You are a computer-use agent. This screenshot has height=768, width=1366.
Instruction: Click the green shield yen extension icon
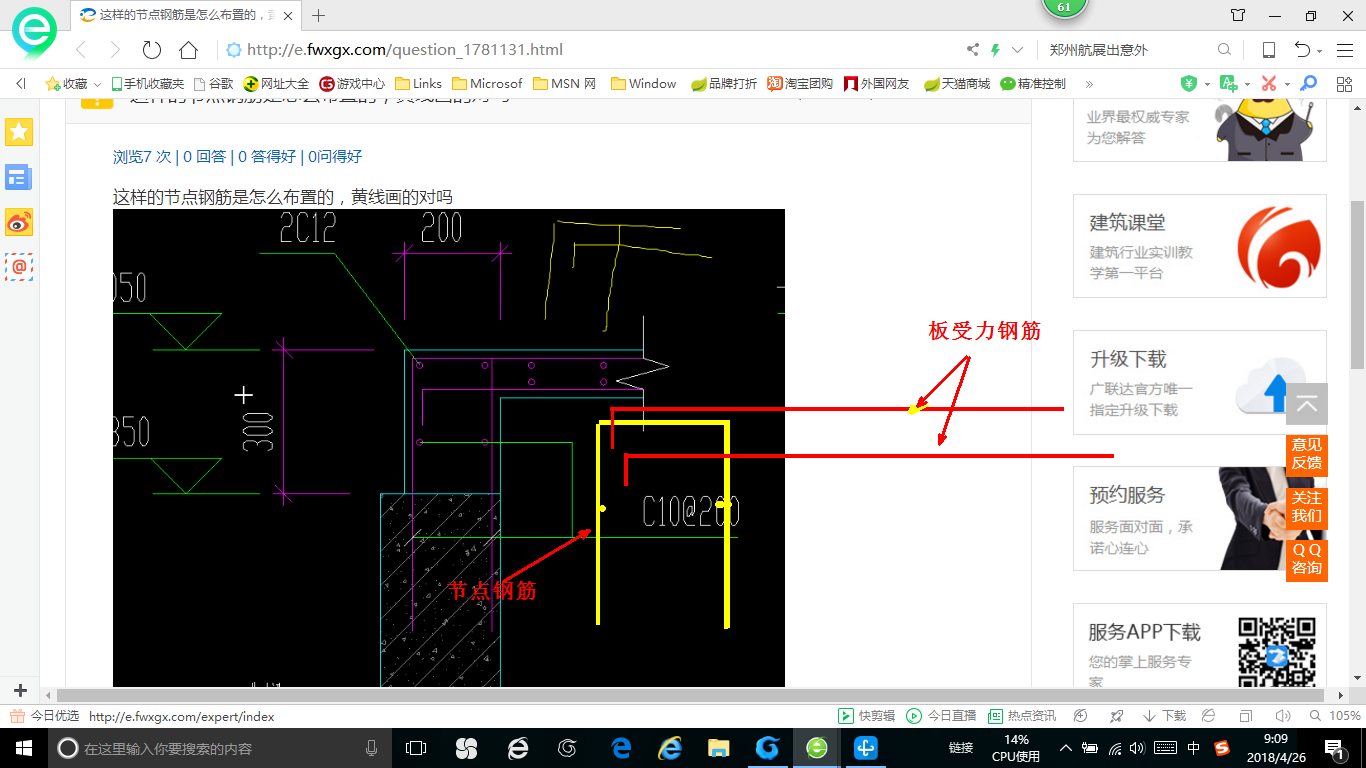1189,84
